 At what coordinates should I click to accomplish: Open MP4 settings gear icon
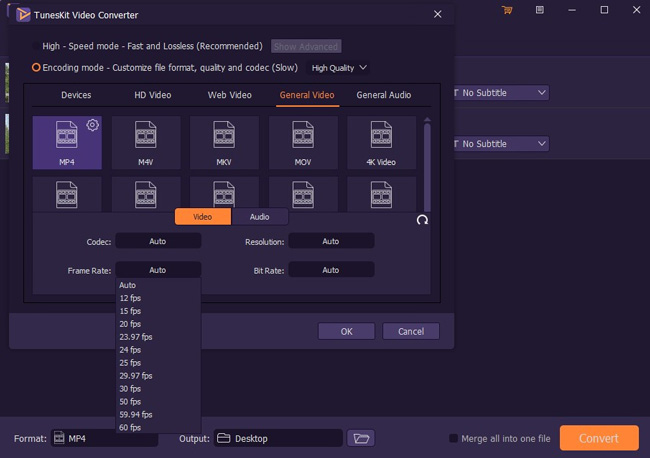pos(93,125)
